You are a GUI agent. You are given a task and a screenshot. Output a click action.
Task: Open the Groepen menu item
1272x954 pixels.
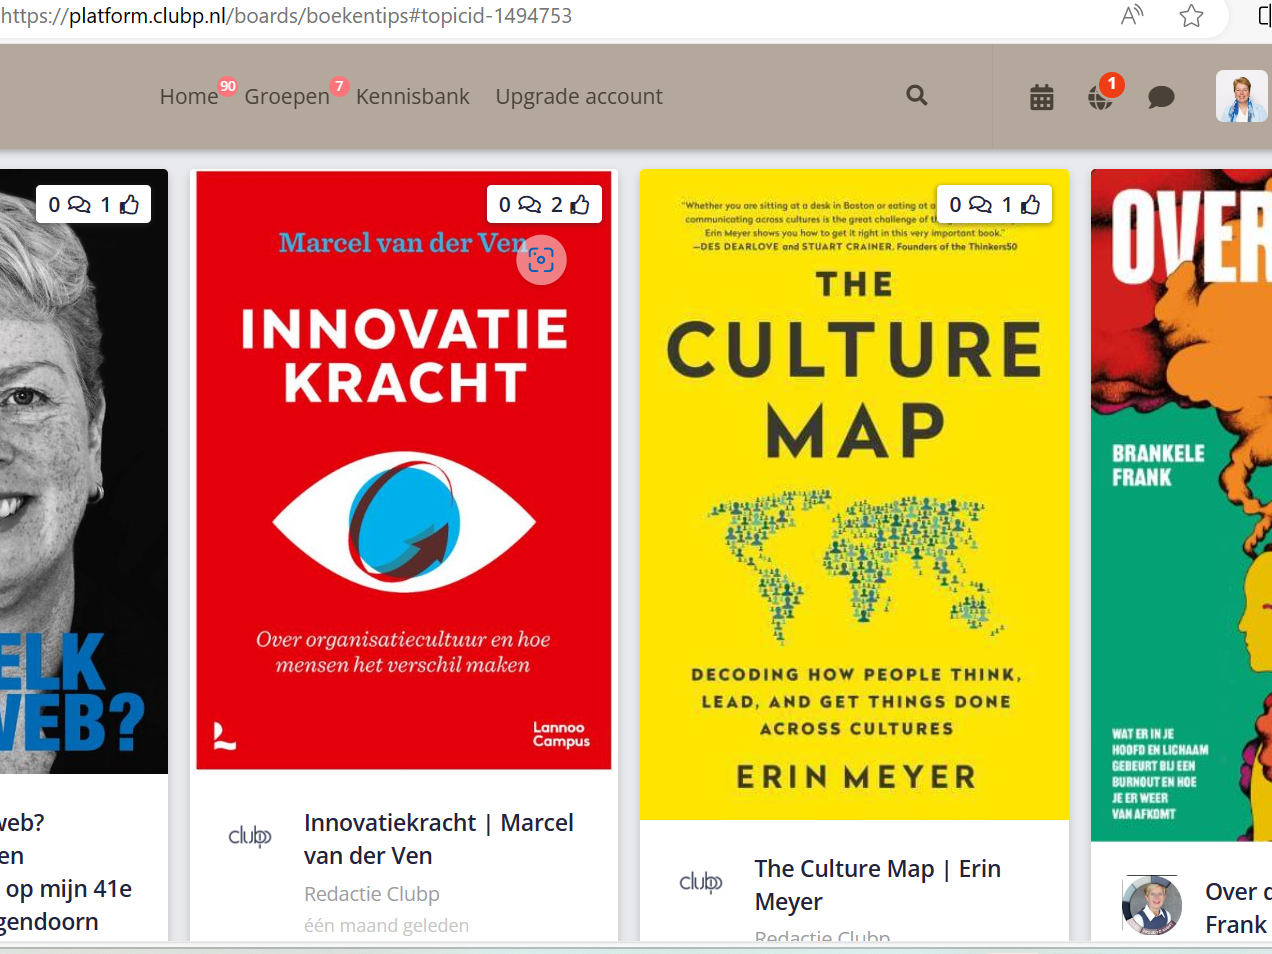tap(287, 97)
